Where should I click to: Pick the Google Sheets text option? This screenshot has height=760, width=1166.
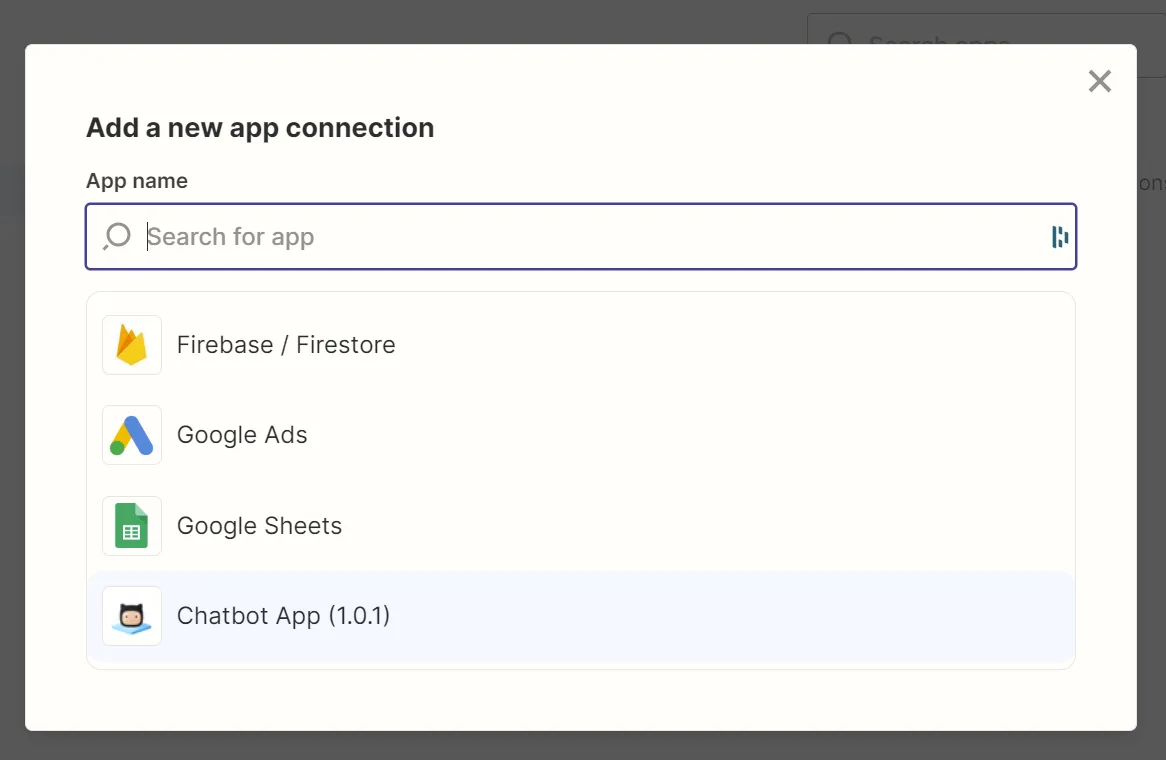tap(260, 526)
